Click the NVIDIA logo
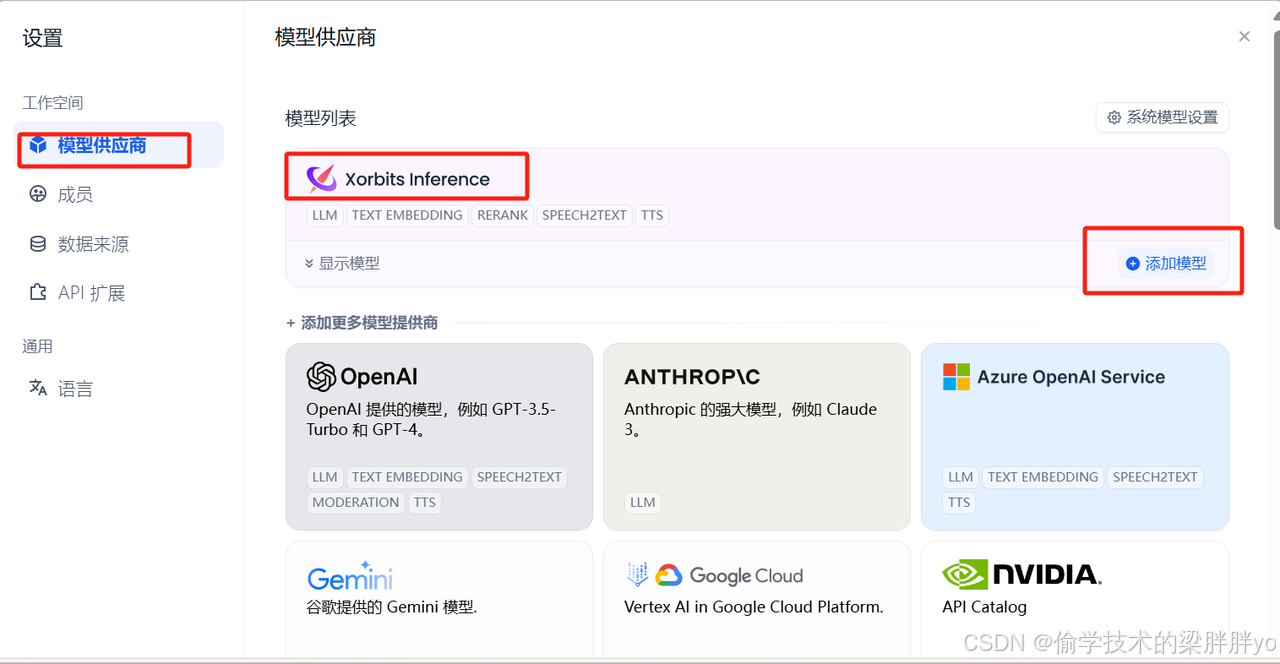 click(1022, 574)
